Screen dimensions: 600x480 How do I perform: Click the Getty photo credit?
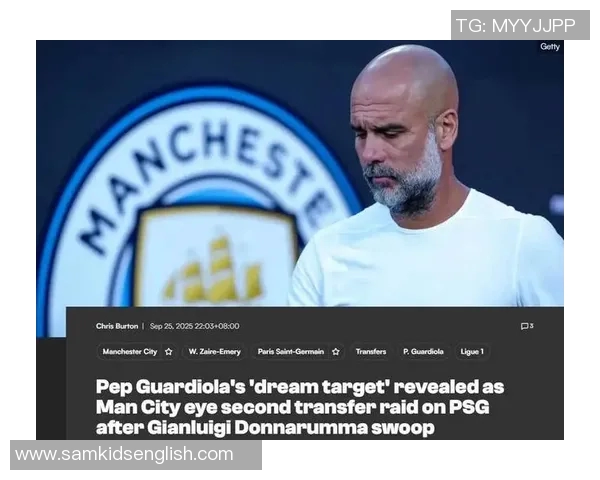pyautogui.click(x=550, y=47)
